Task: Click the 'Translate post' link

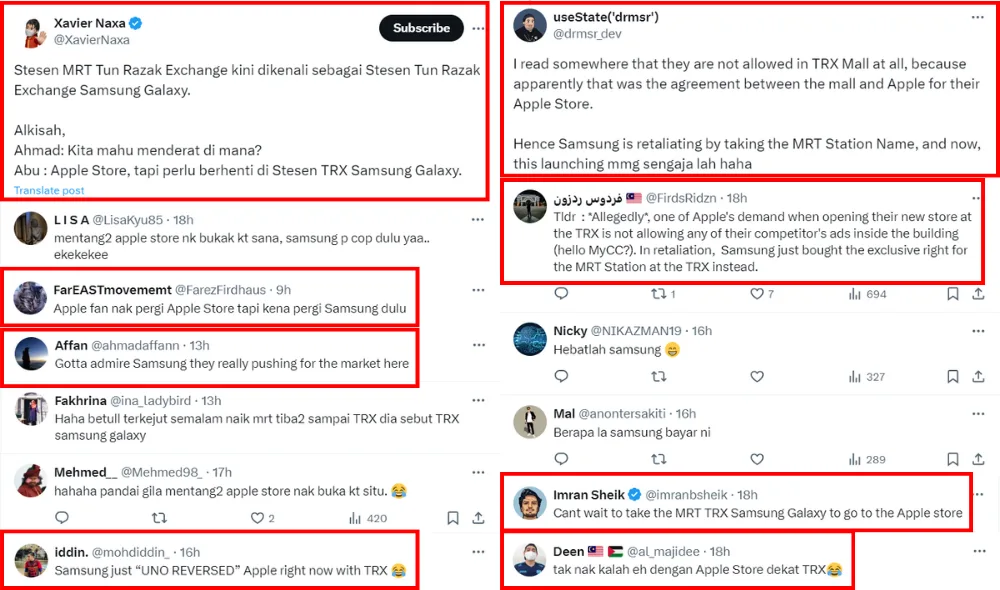Action: 49,190
